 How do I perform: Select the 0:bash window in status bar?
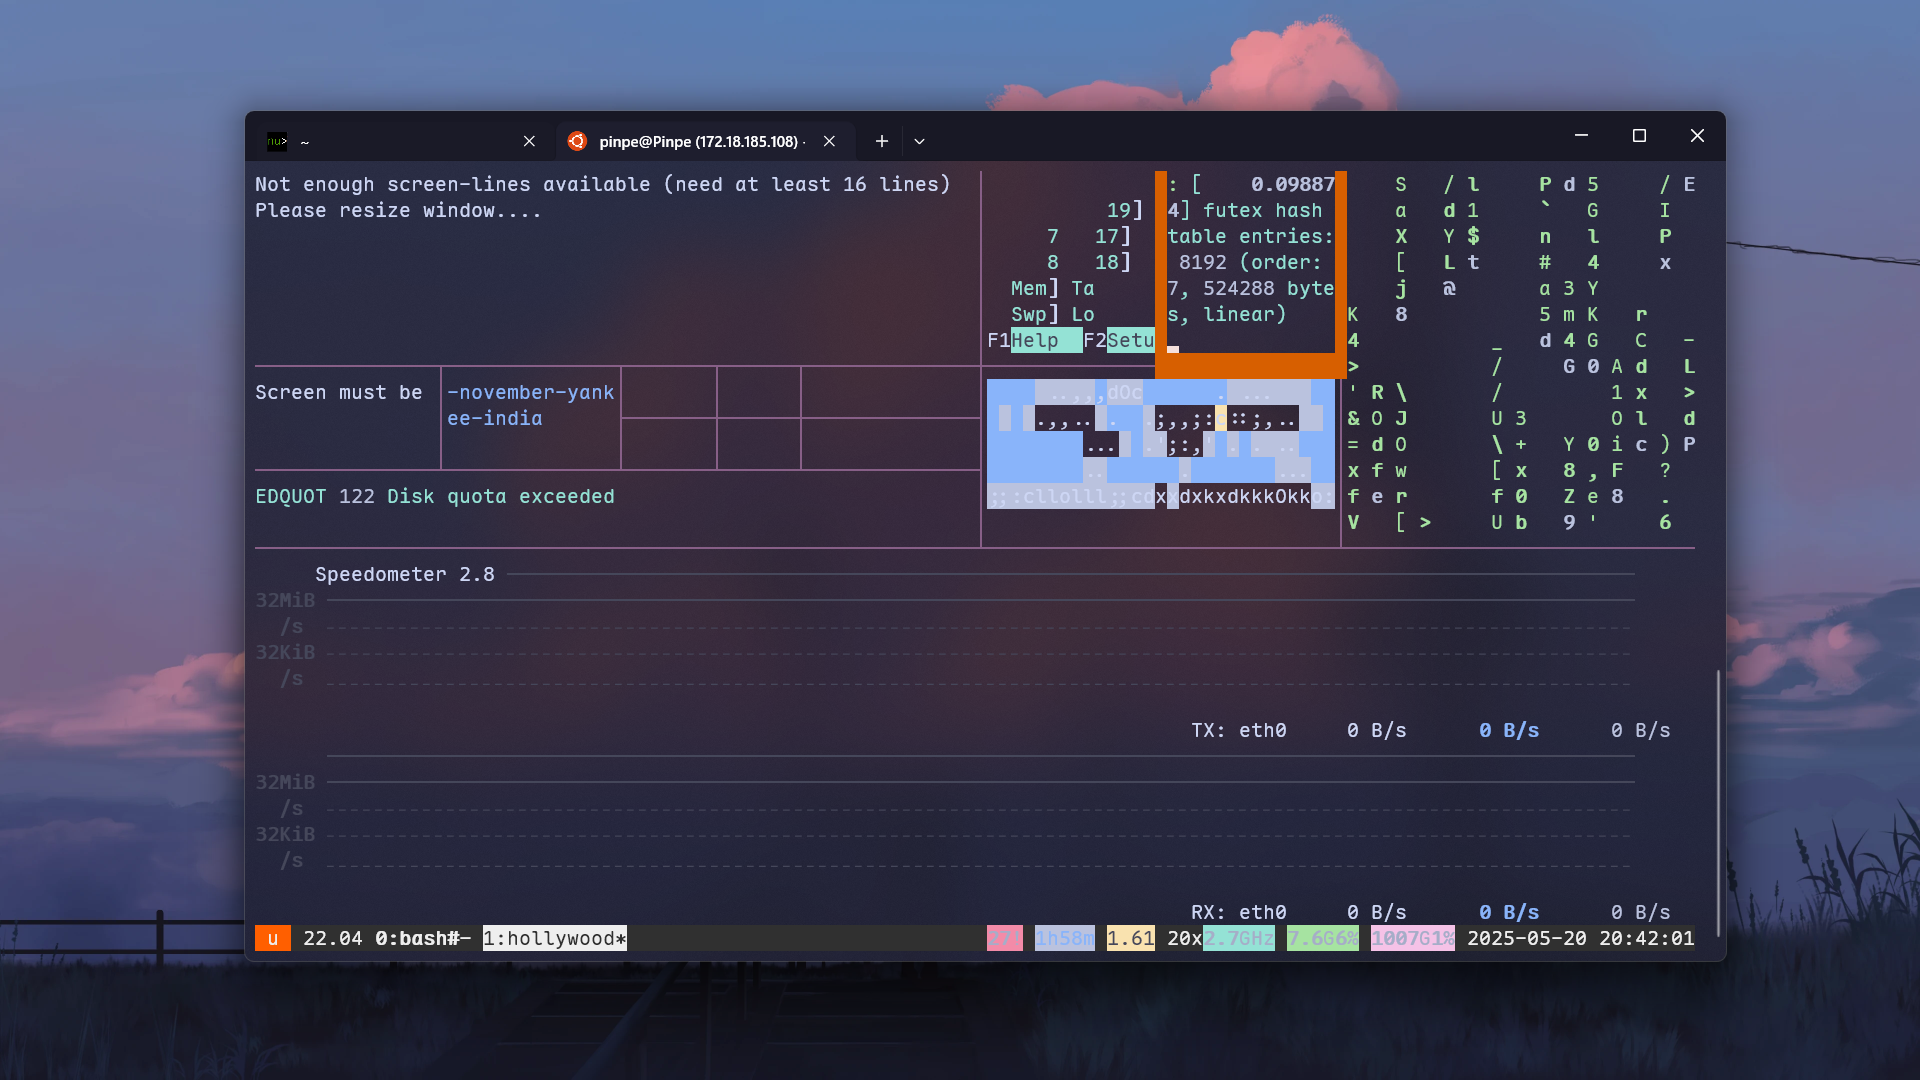(x=416, y=938)
